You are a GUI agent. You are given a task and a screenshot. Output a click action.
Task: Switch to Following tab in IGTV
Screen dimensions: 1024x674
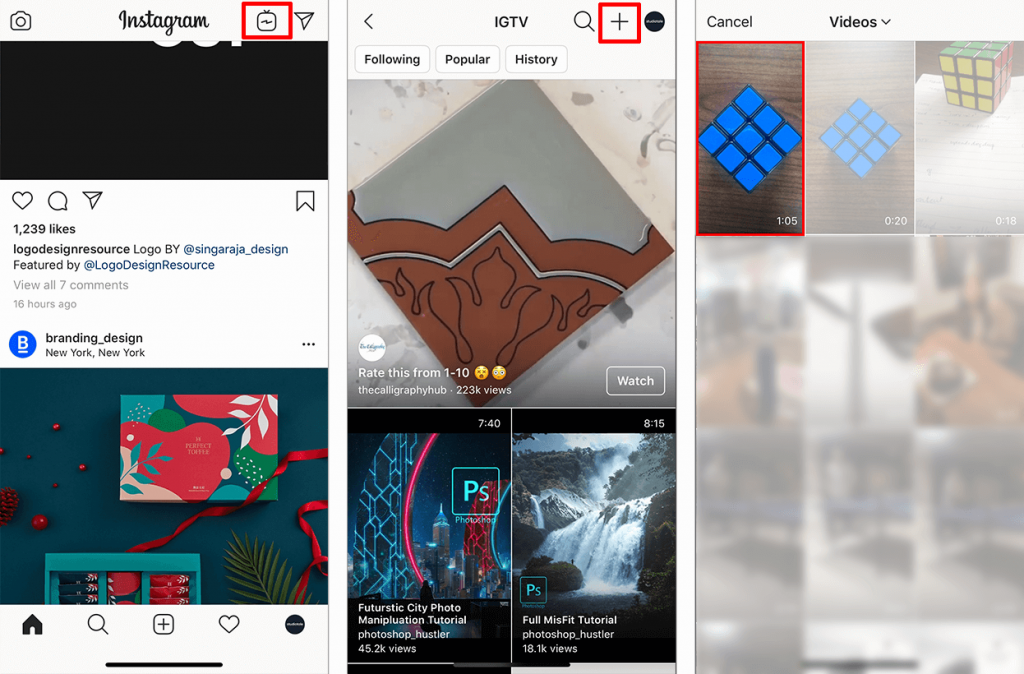point(392,59)
